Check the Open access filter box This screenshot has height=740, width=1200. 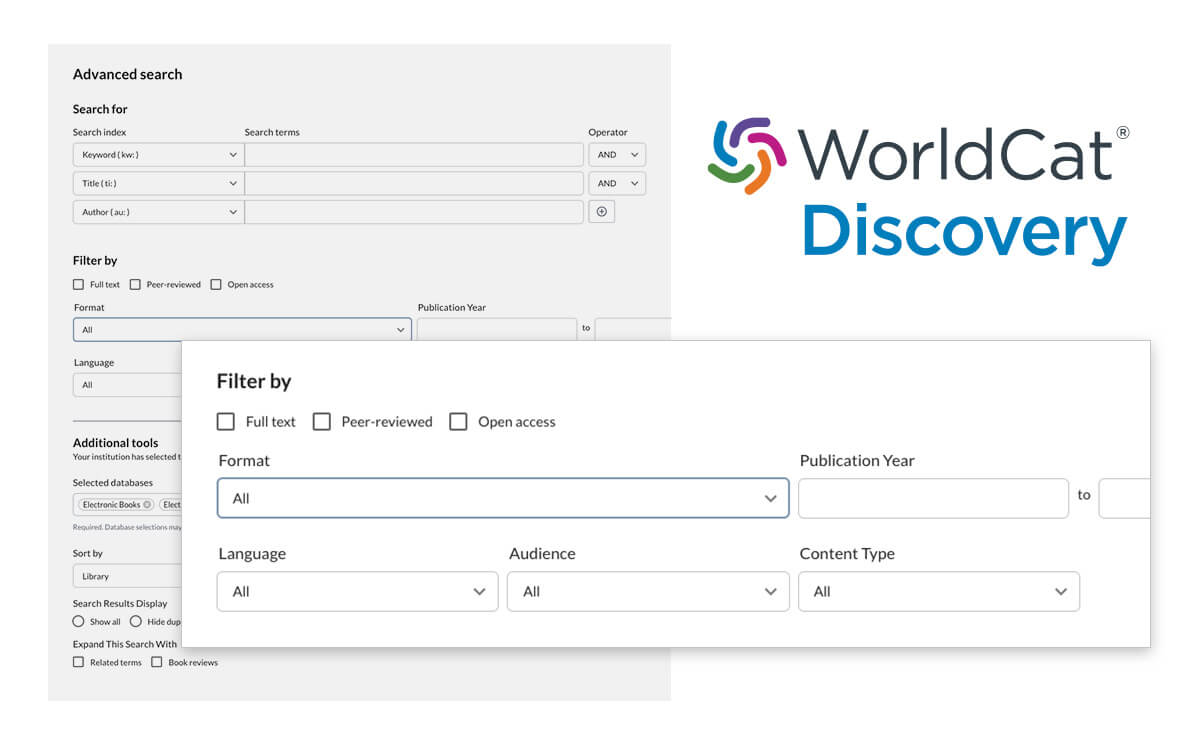[458, 421]
